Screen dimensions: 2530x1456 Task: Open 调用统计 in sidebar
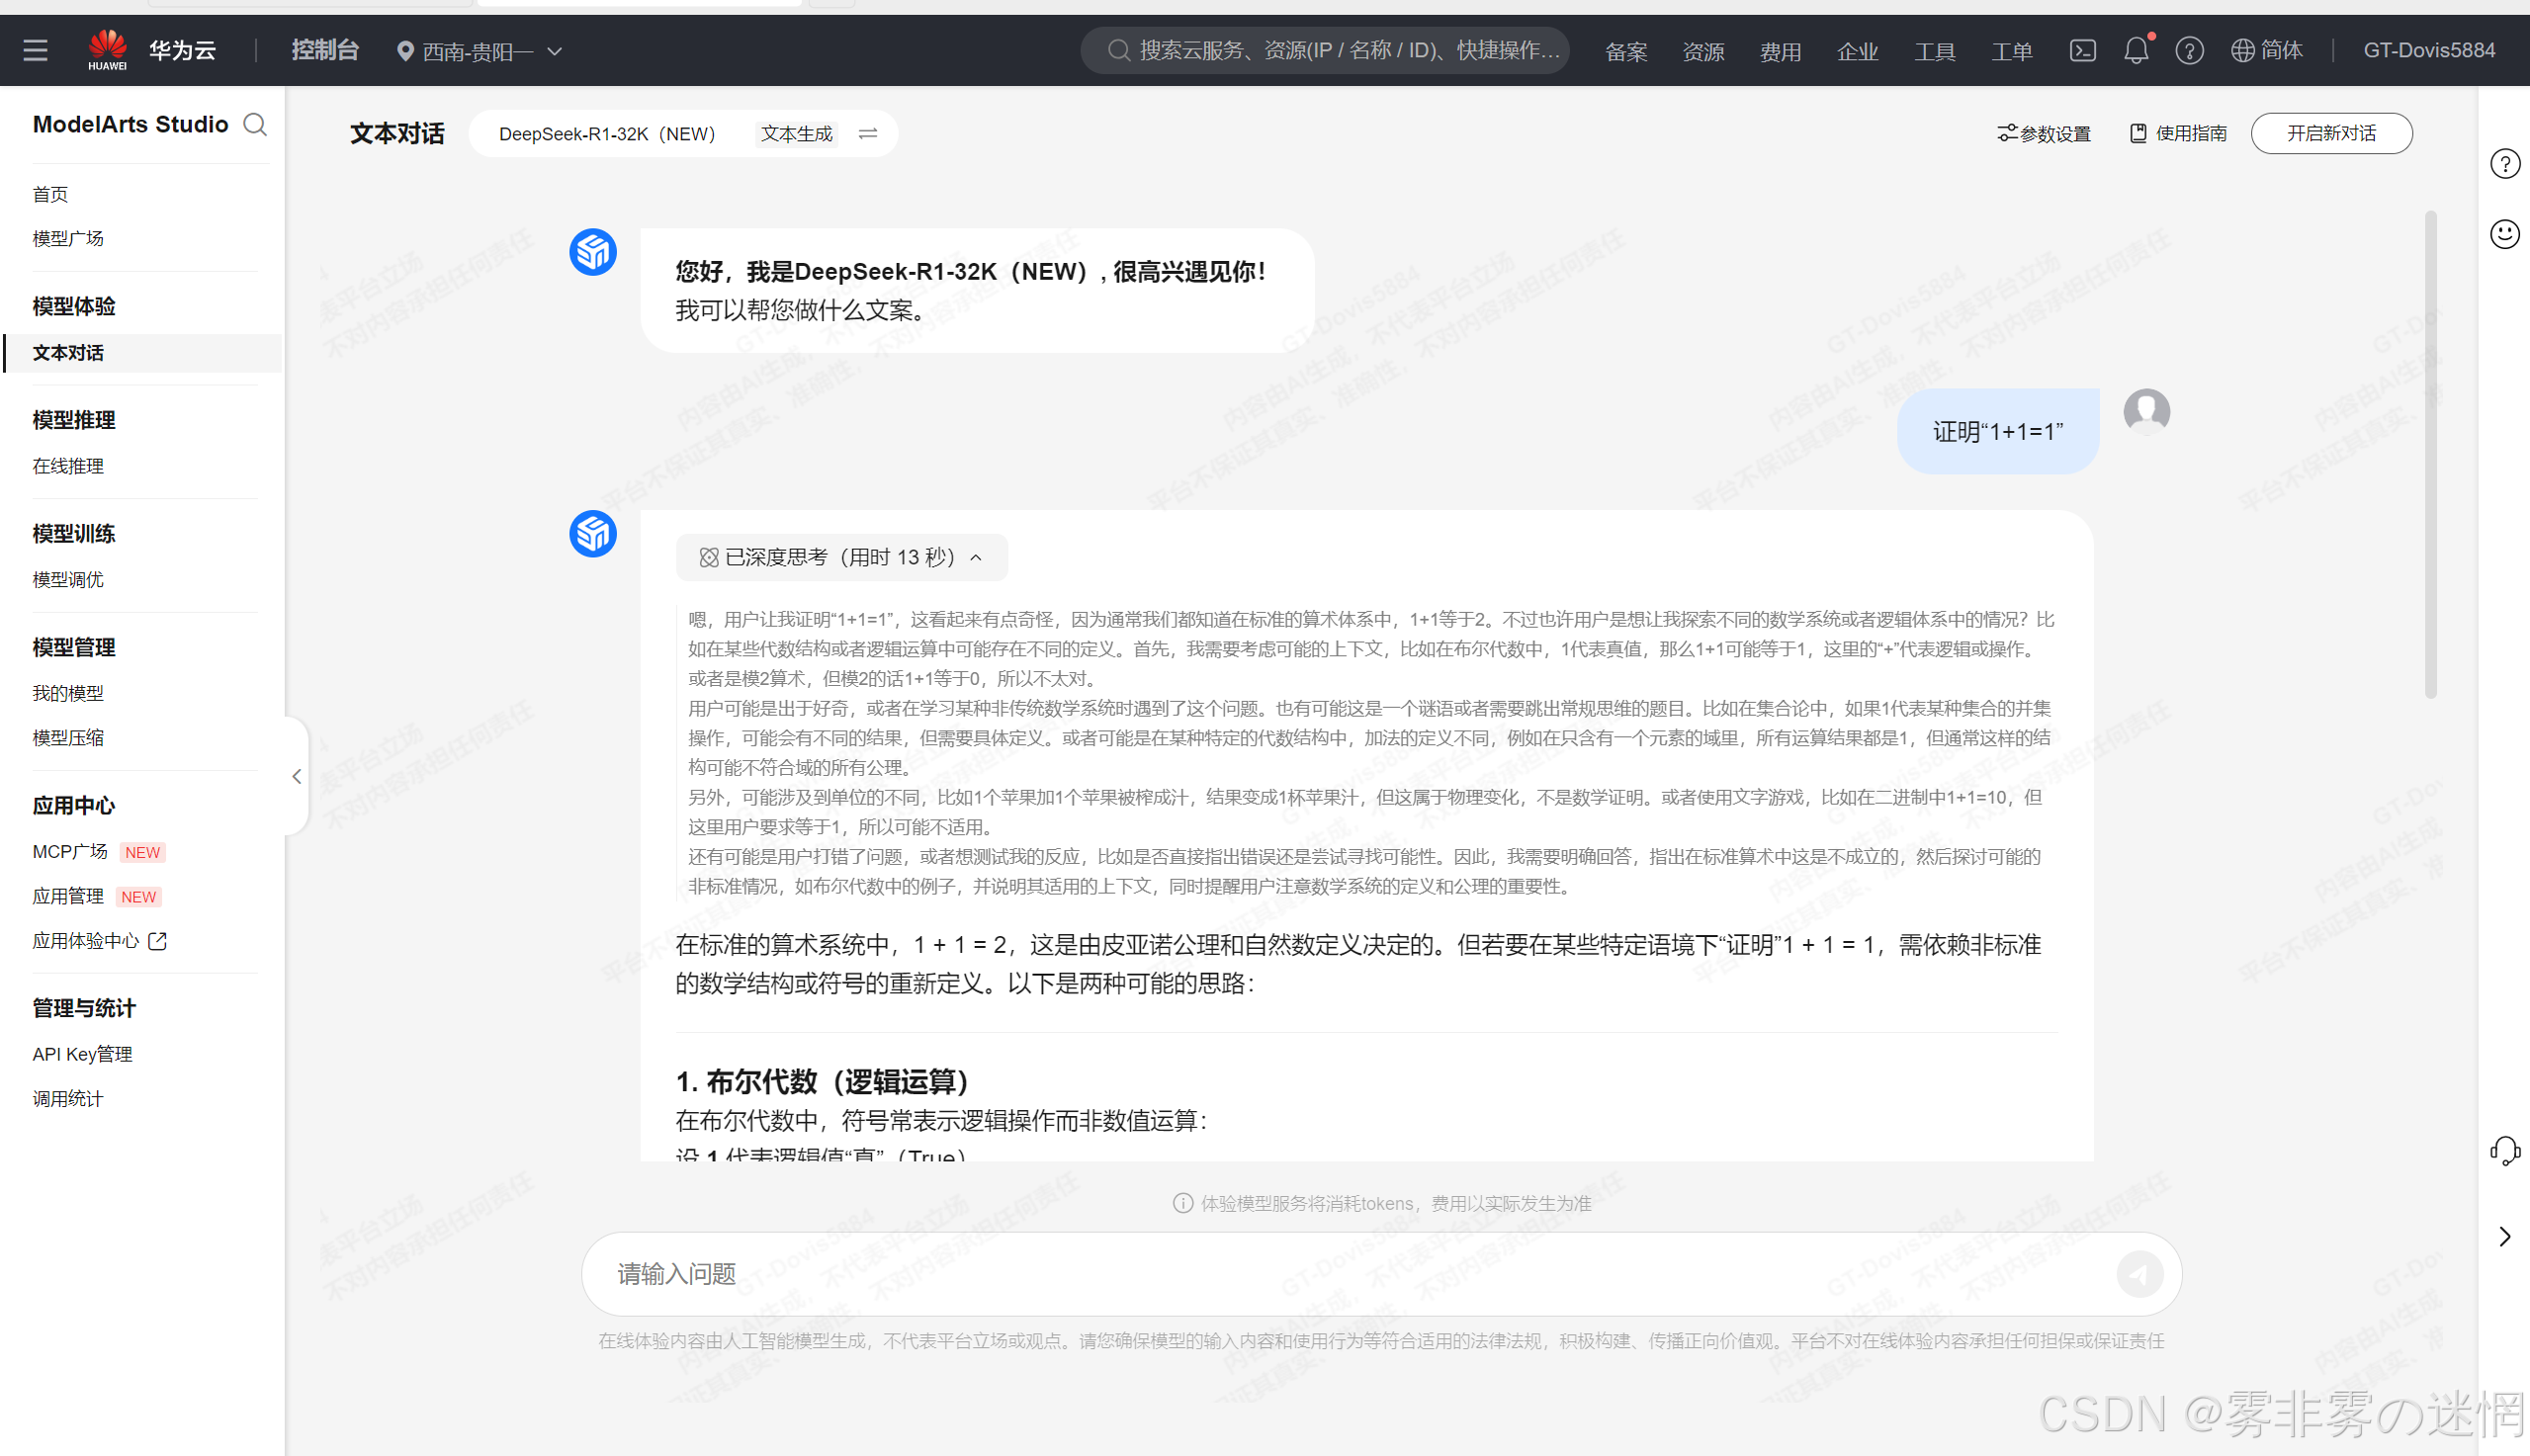[68, 1099]
